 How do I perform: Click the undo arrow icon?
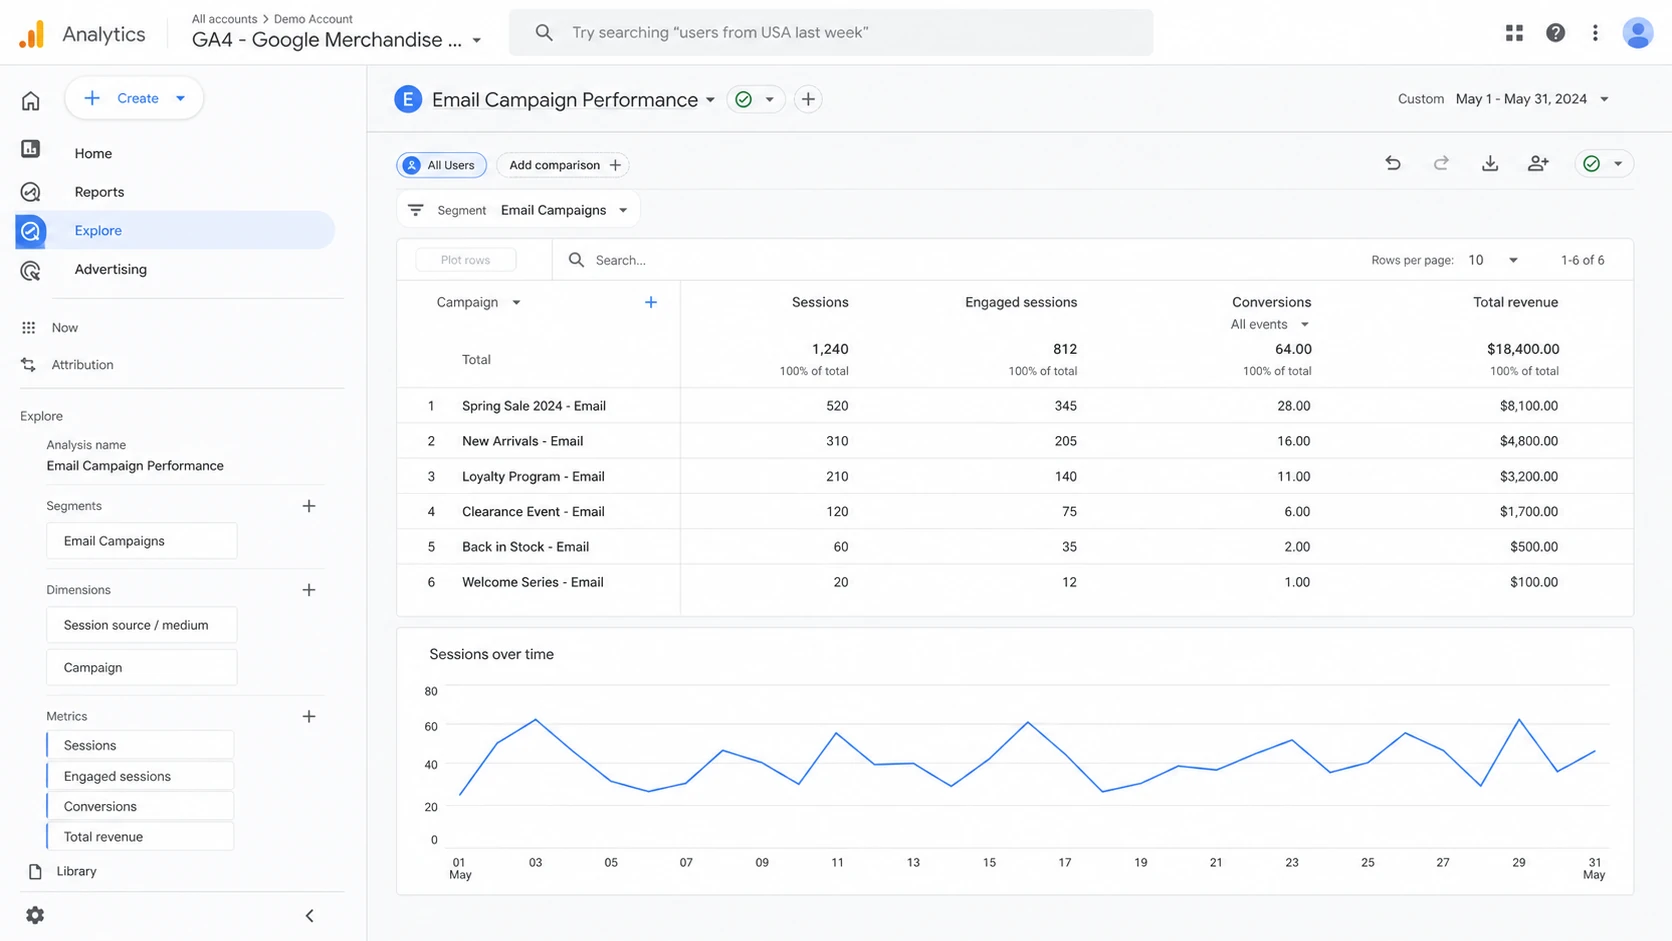(x=1393, y=163)
